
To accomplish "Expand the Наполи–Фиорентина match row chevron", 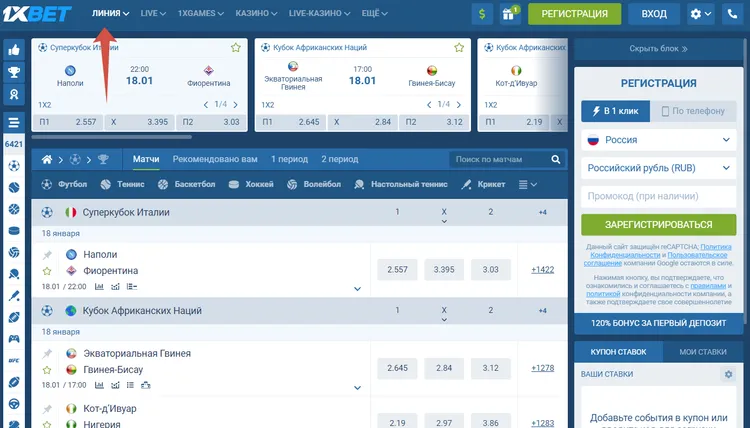I will 357,289.
